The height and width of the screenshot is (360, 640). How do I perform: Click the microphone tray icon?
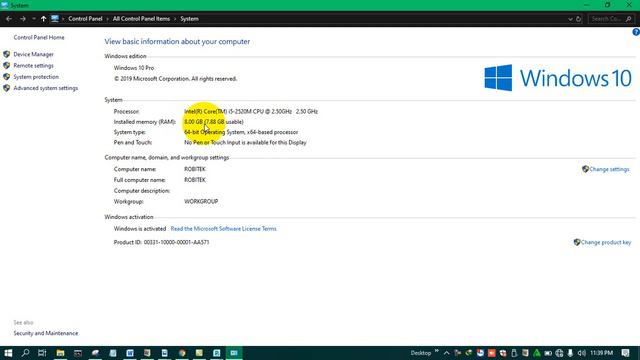tap(570, 353)
